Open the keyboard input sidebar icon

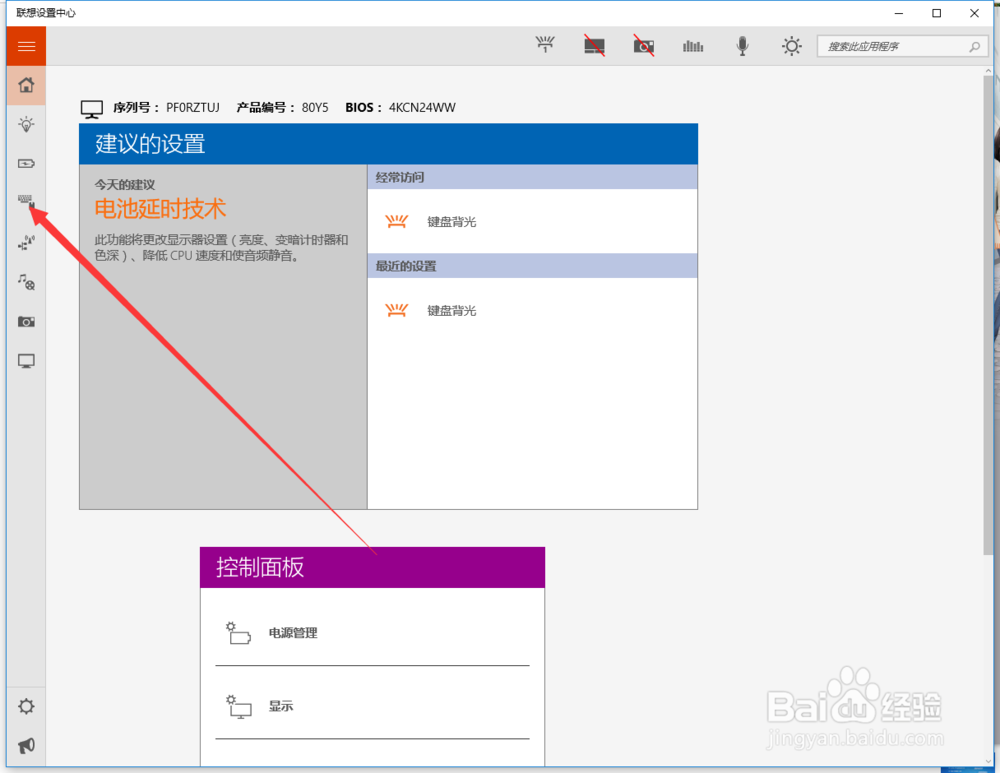tap(26, 202)
